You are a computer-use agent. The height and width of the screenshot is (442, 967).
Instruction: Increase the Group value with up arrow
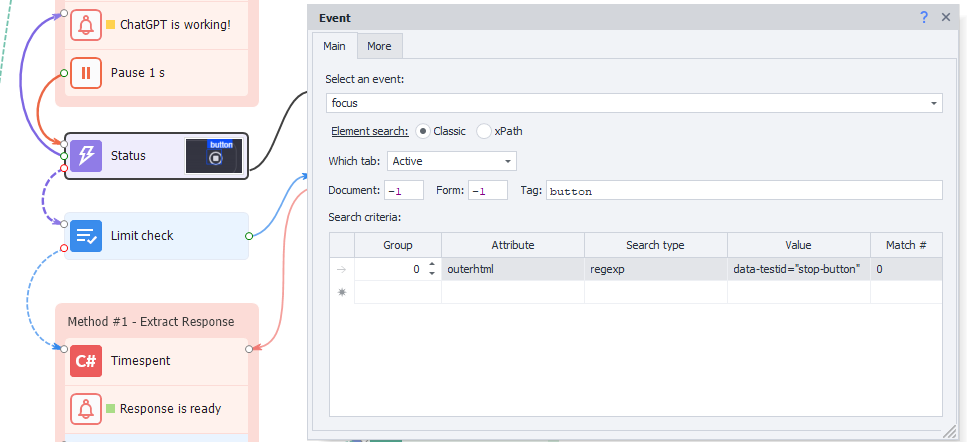[x=432, y=264]
